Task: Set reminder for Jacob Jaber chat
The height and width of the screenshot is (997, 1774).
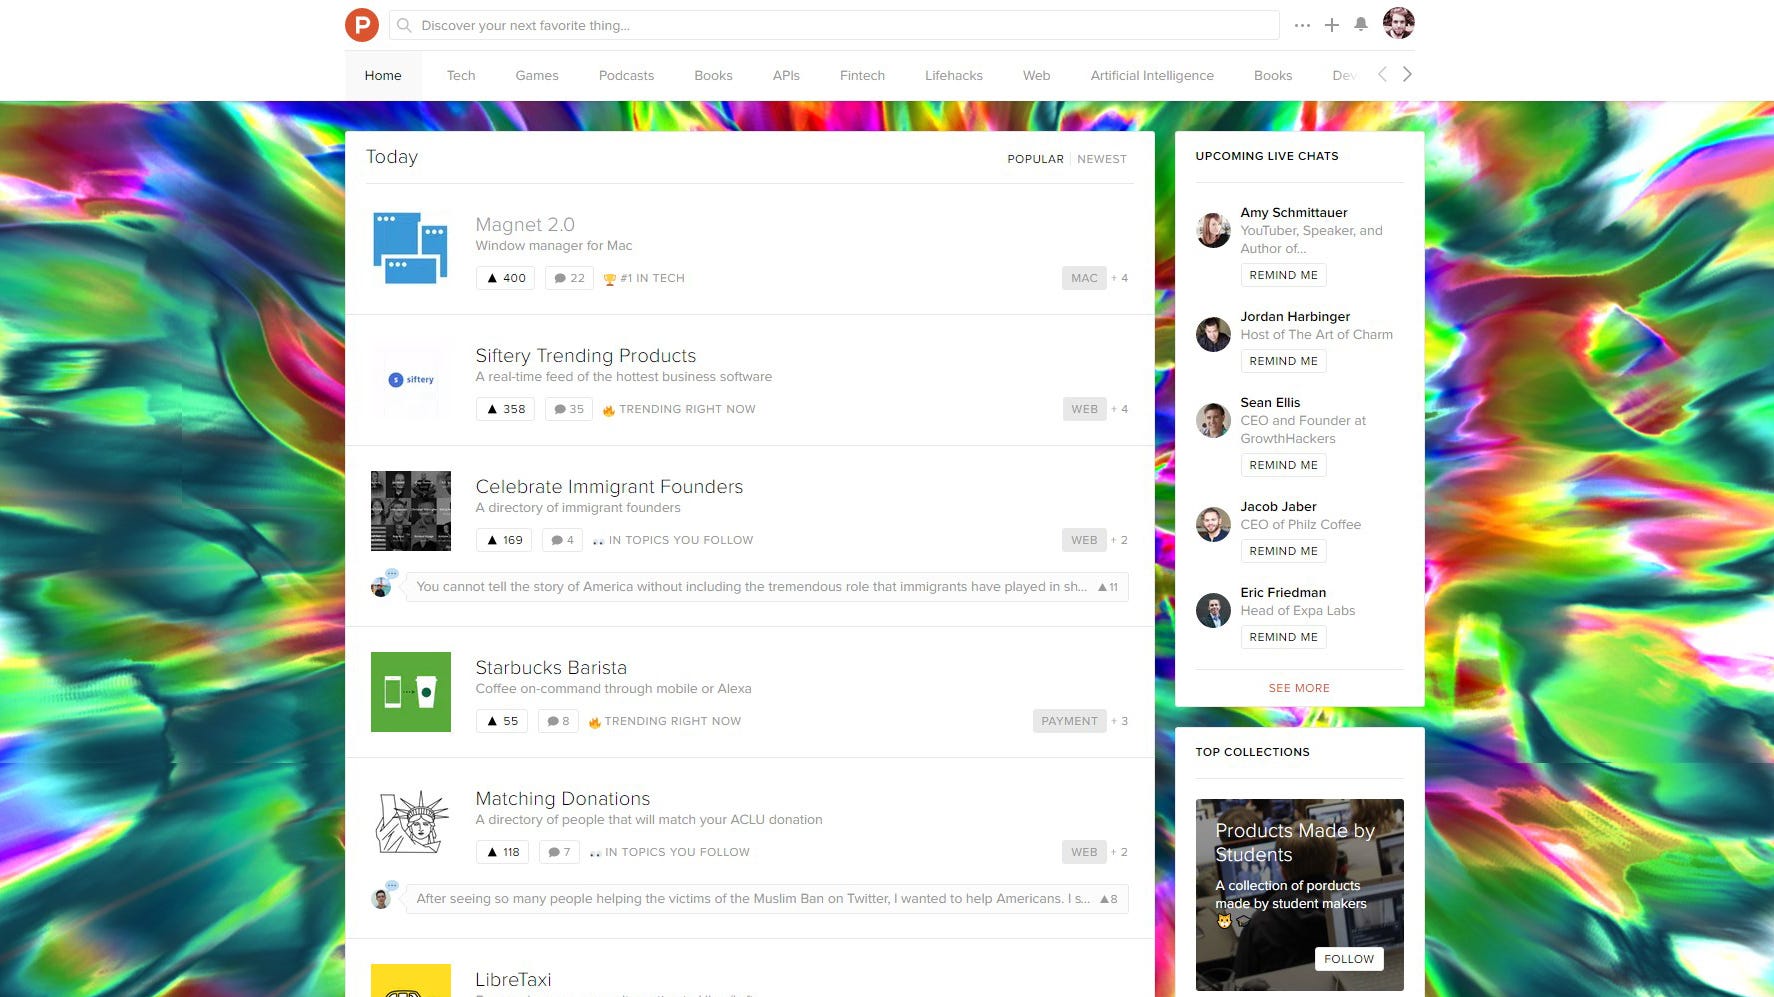Action: [1283, 551]
